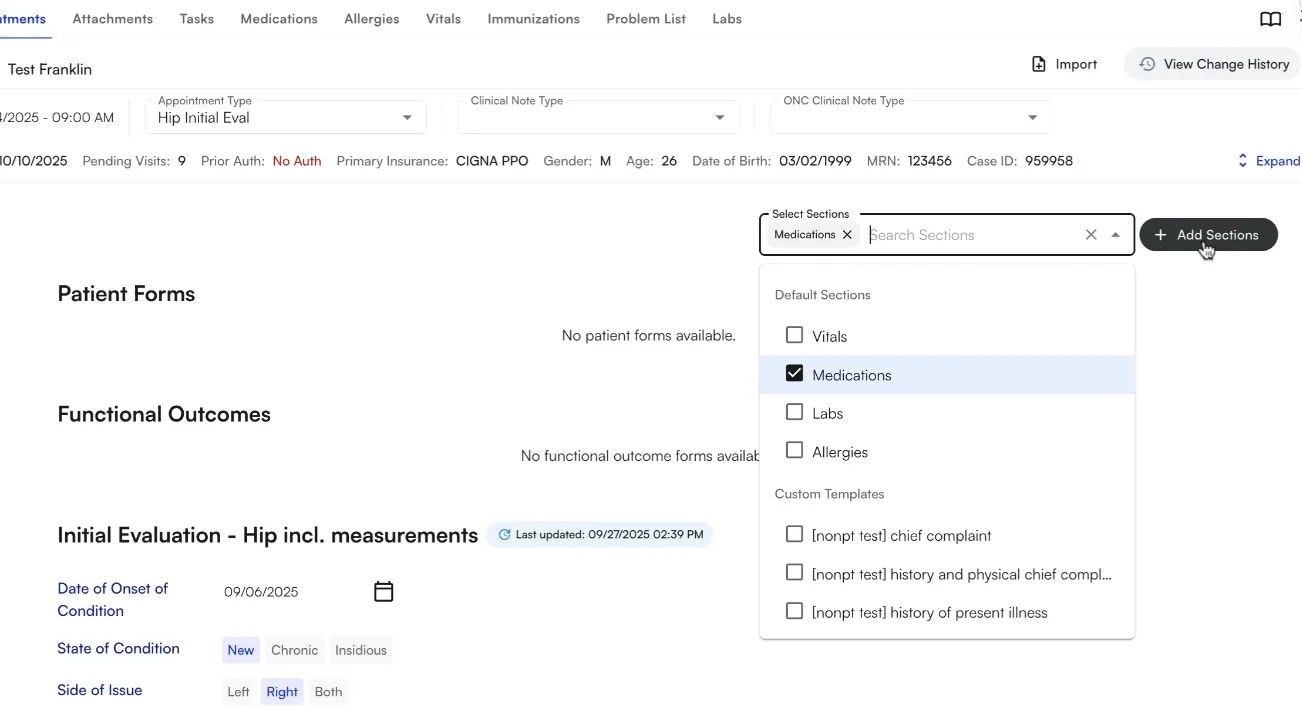Clear the Search Sections field using the X icon
The image size is (1302, 706).
pyautogui.click(x=1091, y=234)
